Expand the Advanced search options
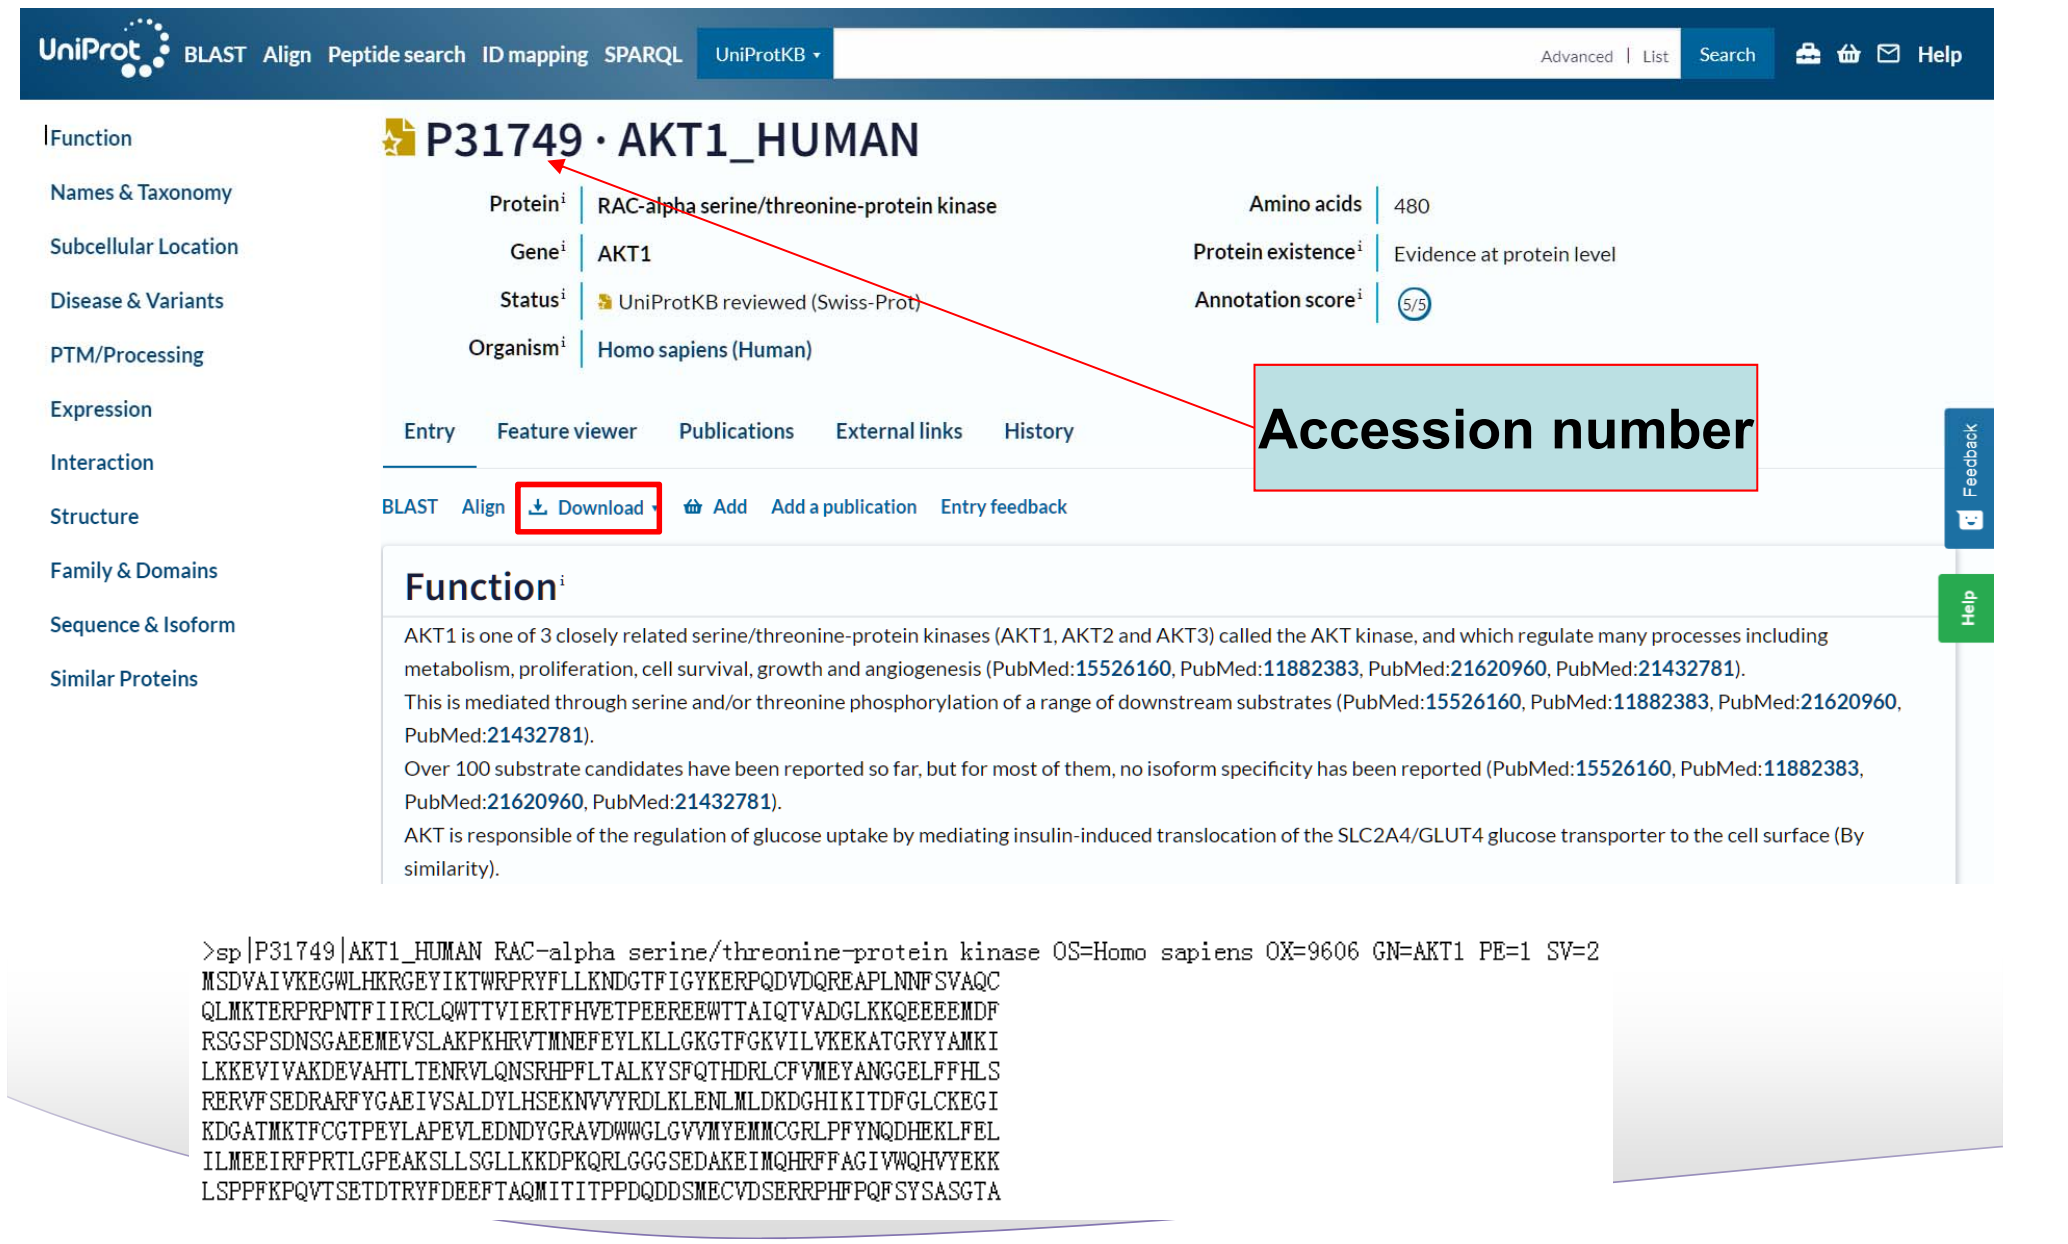This screenshot has height=1244, width=2068. 1575,55
